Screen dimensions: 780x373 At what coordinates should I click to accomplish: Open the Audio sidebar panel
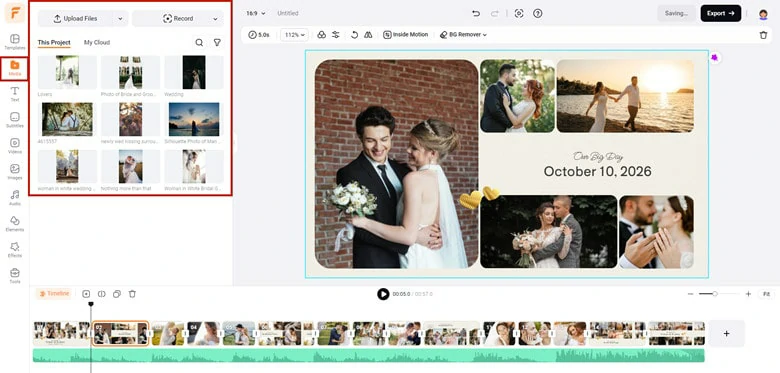coord(14,197)
